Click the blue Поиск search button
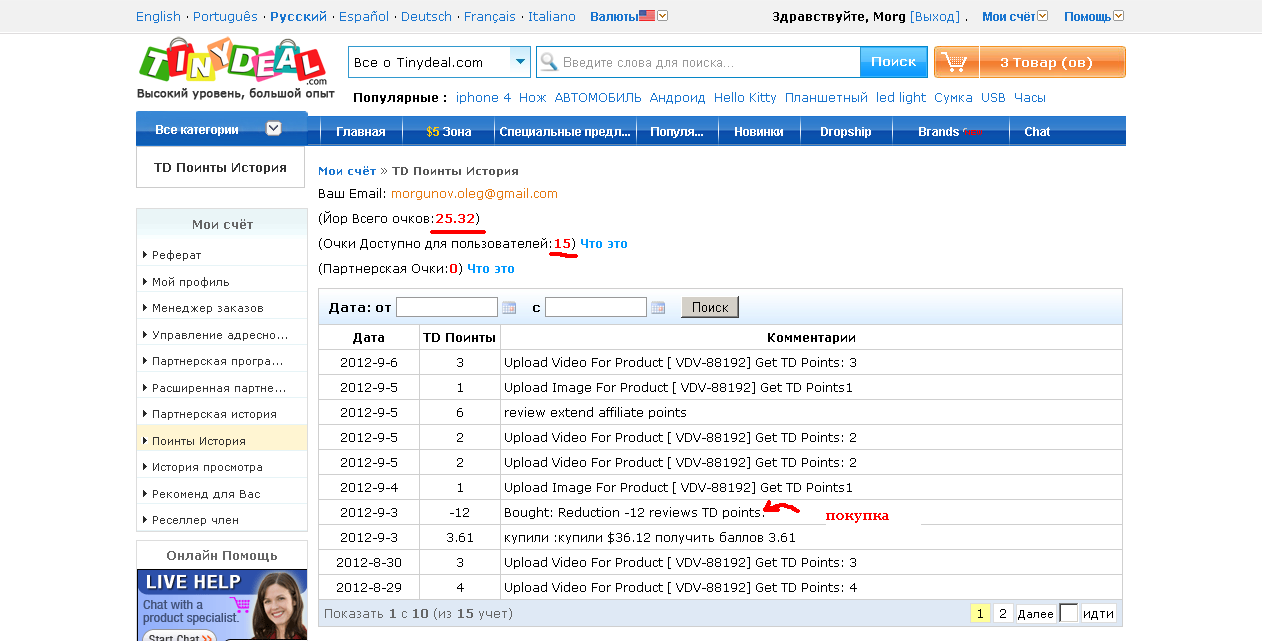Image resolution: width=1262 pixels, height=641 pixels. 893,62
